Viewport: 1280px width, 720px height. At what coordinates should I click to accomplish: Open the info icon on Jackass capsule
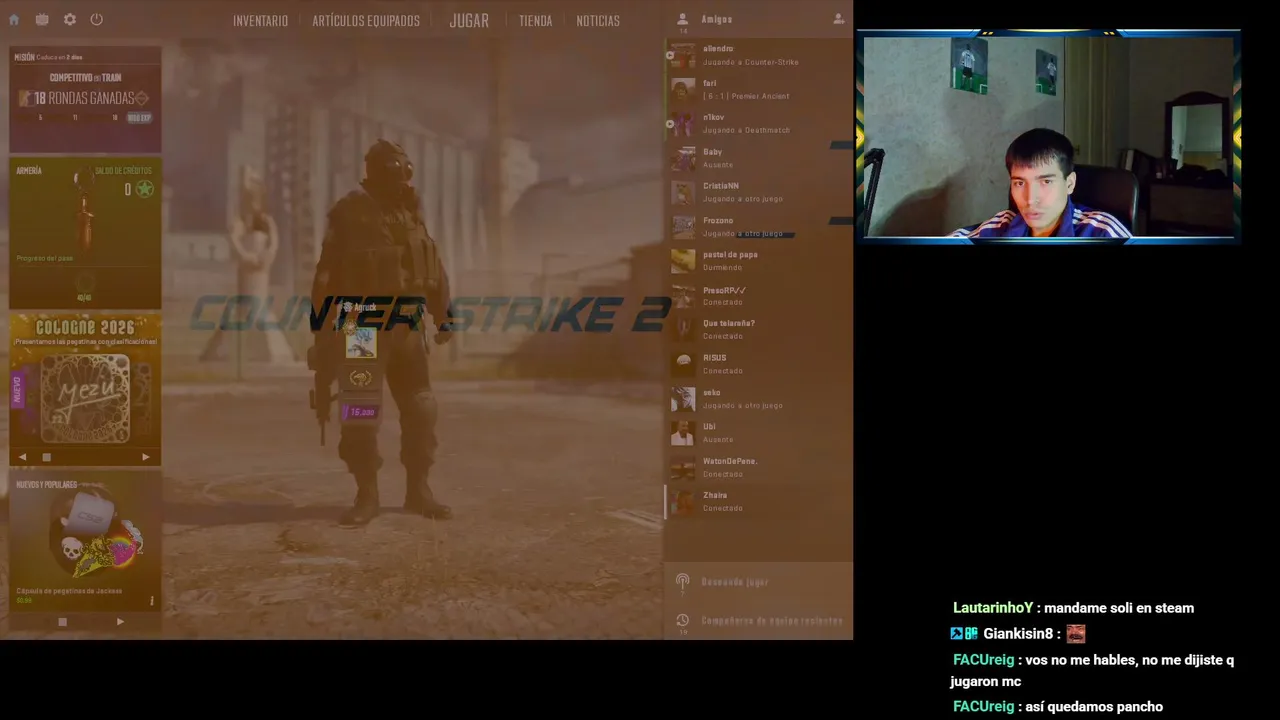152,601
